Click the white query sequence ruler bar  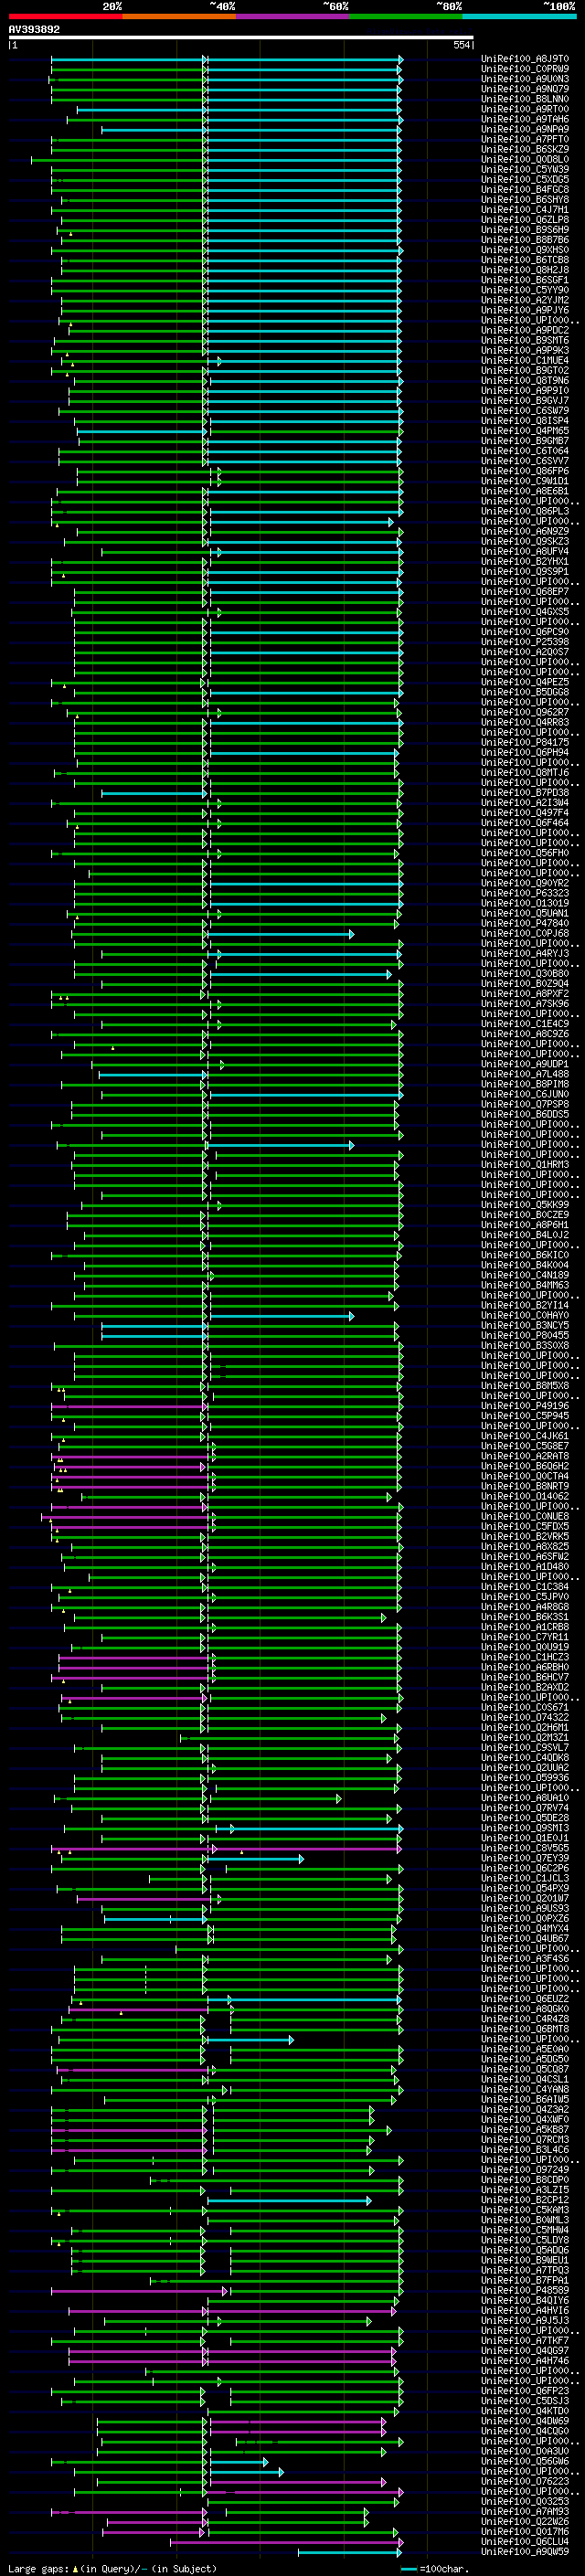coord(240,38)
